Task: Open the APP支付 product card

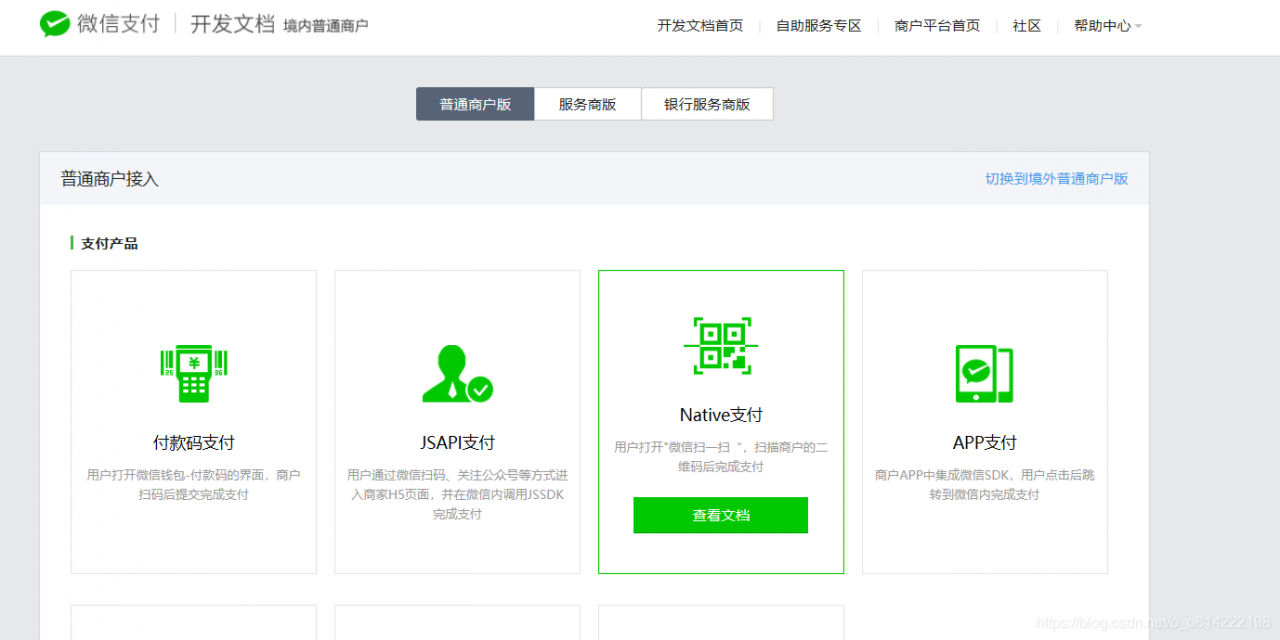Action: point(984,420)
